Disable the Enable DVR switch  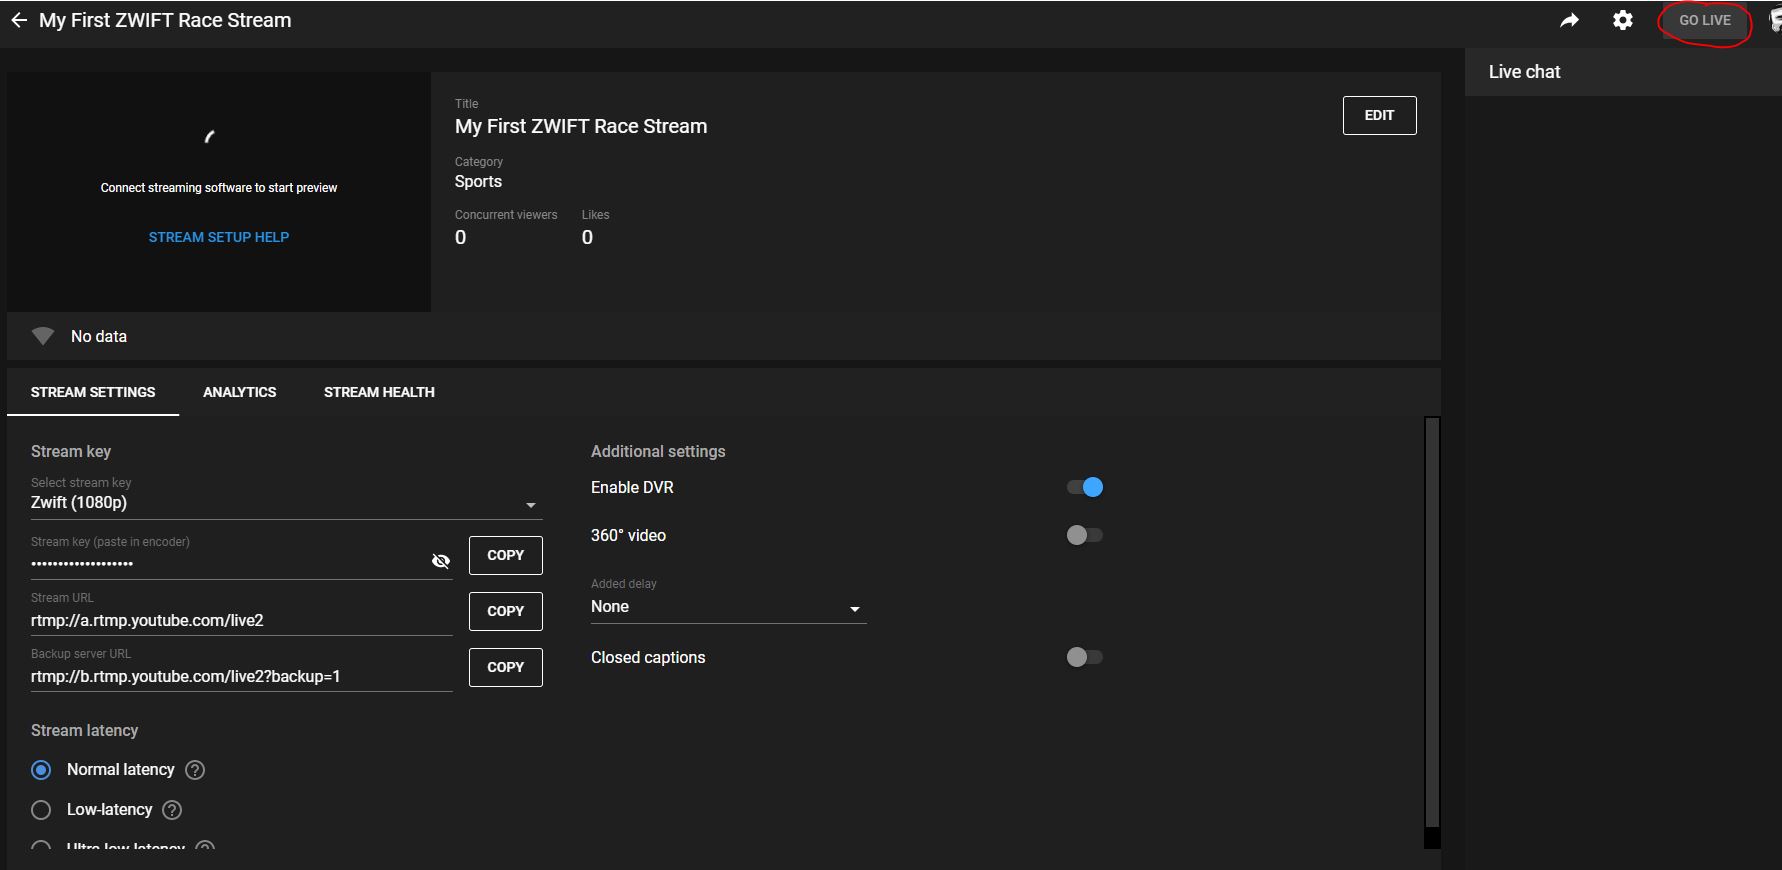point(1085,487)
